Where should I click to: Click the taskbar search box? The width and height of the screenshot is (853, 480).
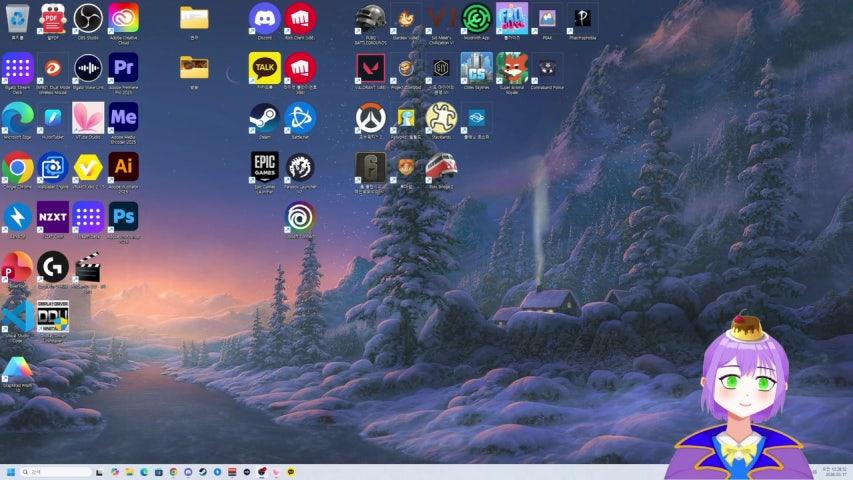coord(58,472)
